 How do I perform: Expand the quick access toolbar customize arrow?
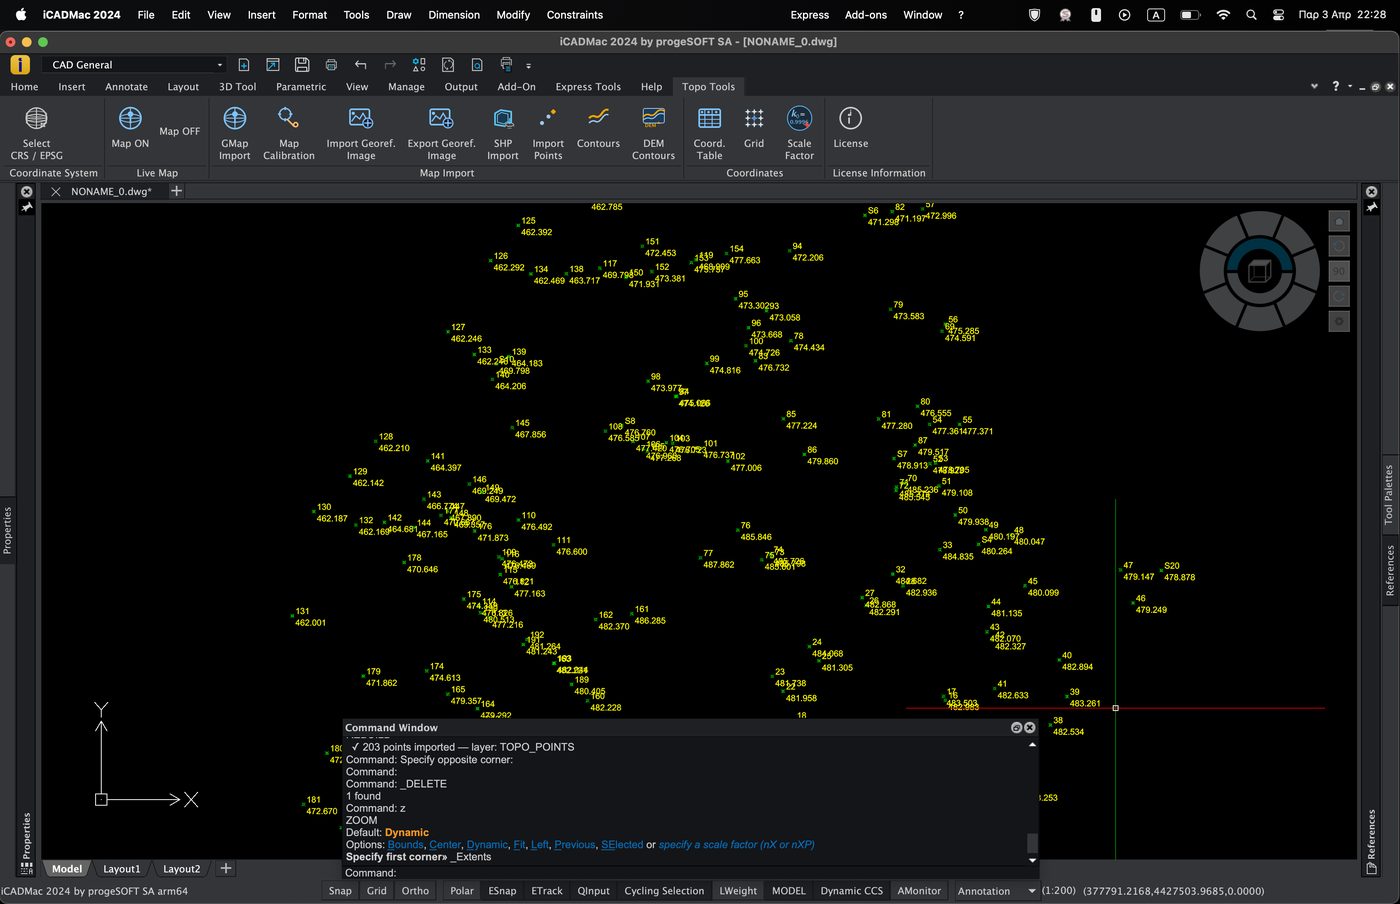[528, 65]
